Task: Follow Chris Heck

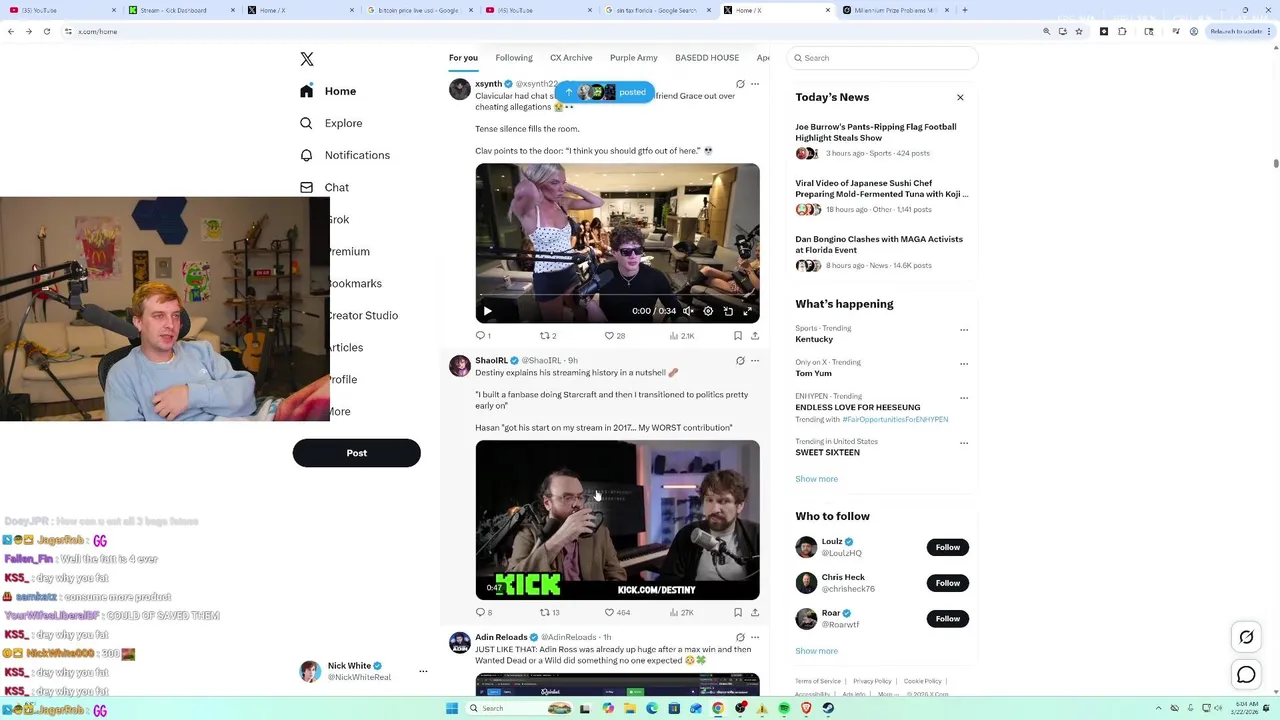Action: [948, 583]
